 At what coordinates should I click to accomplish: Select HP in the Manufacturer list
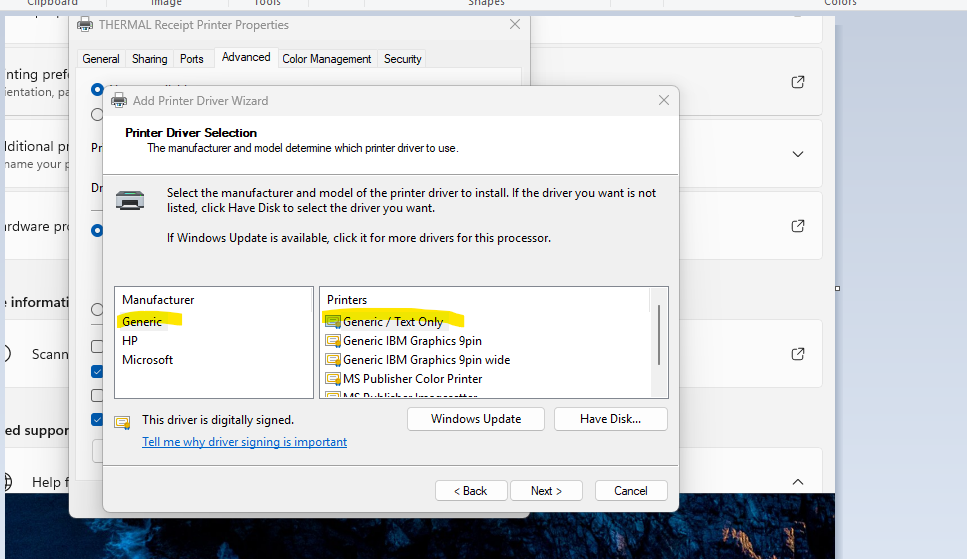tap(130, 341)
